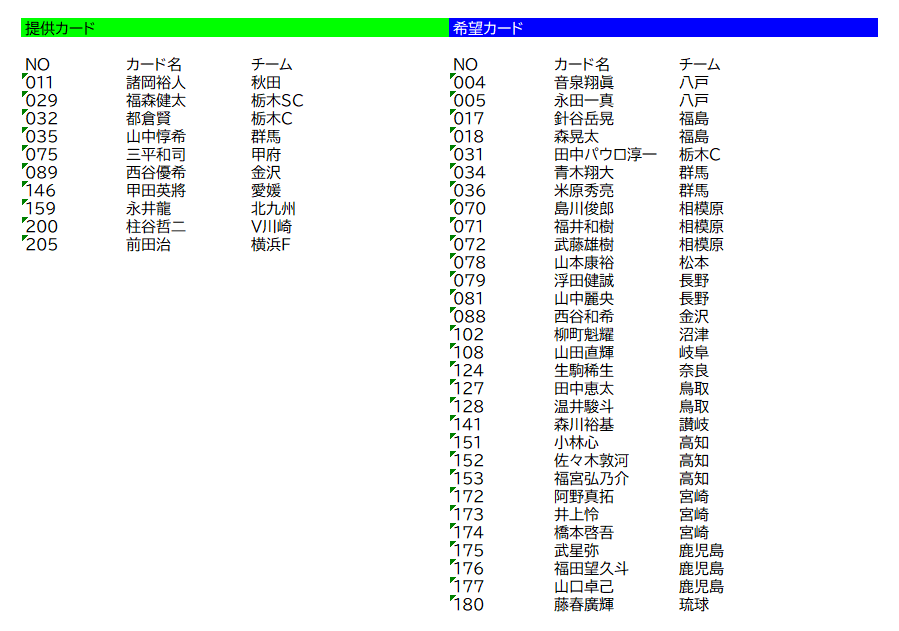Select the name 針谷岳晃
This screenshot has width=899, height=631.
(584, 119)
